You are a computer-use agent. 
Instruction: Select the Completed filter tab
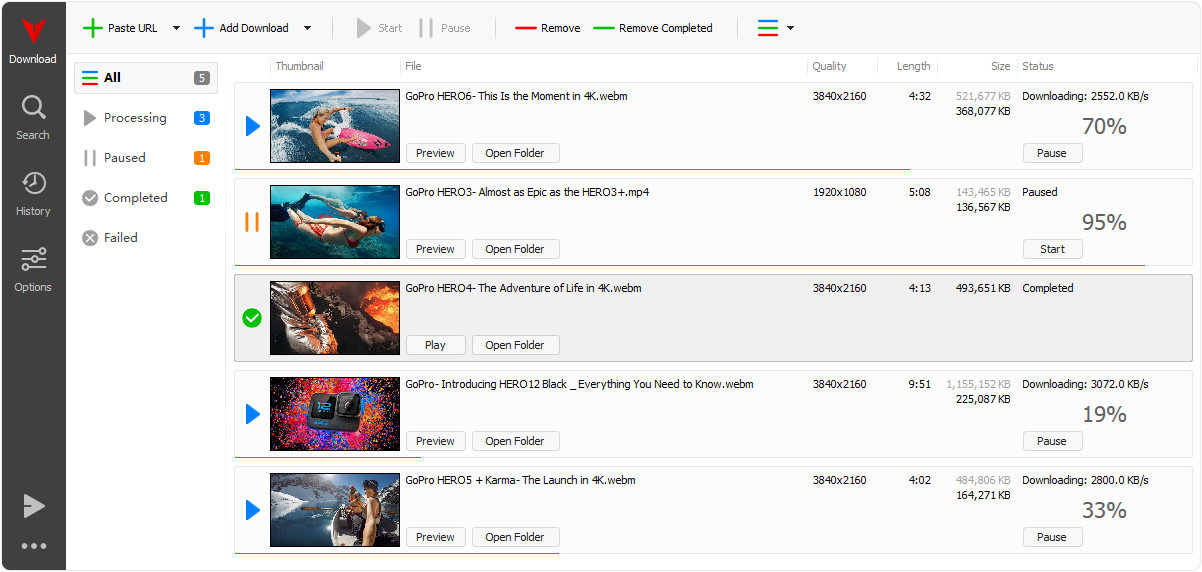tap(146, 198)
